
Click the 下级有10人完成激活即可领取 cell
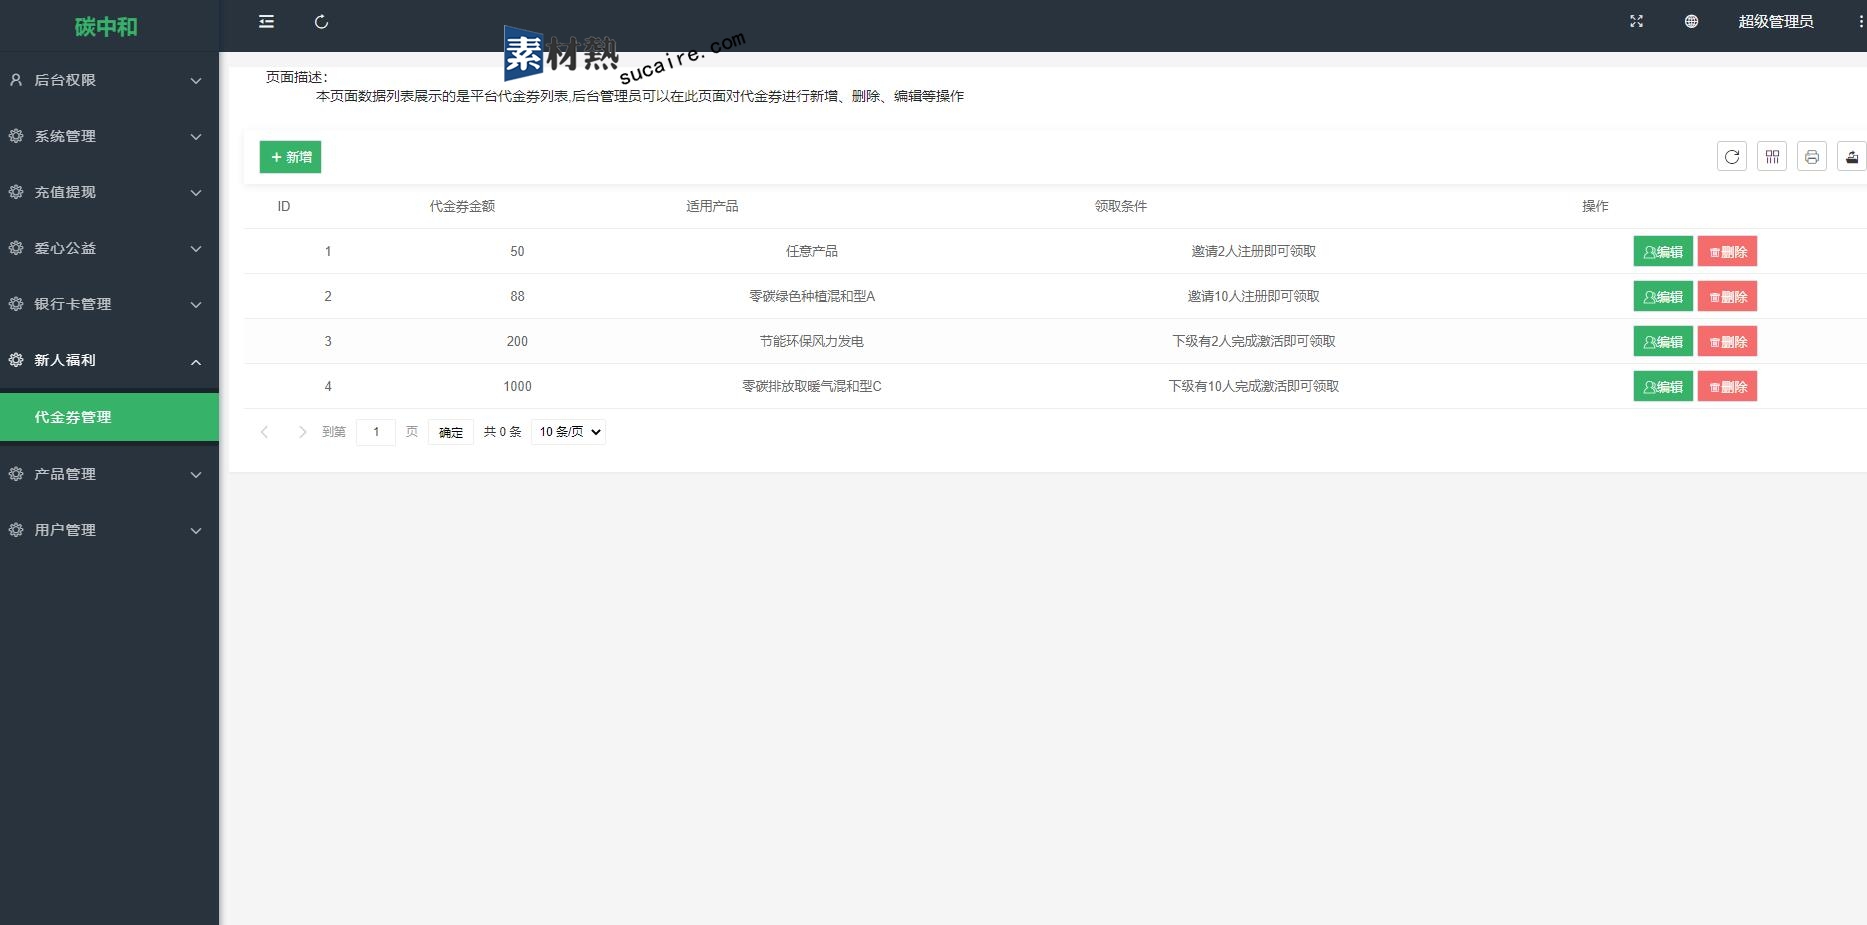(1253, 386)
